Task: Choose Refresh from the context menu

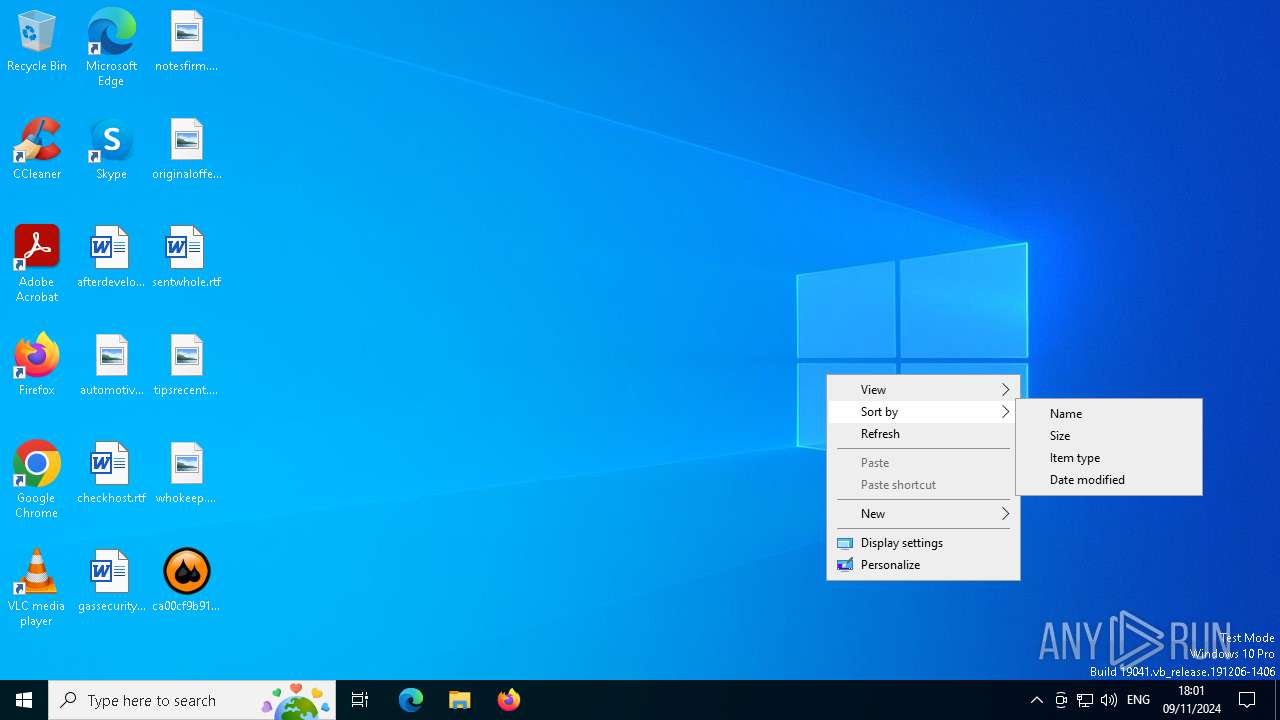Action: click(x=924, y=434)
